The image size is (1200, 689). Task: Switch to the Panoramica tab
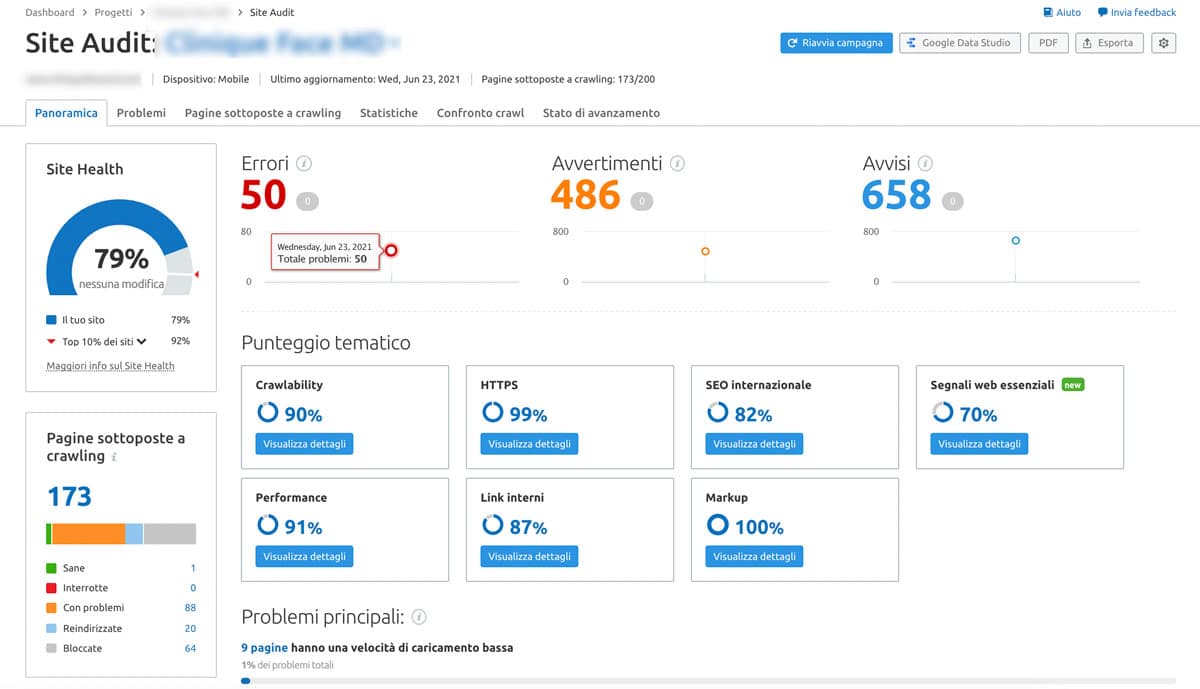coord(66,113)
